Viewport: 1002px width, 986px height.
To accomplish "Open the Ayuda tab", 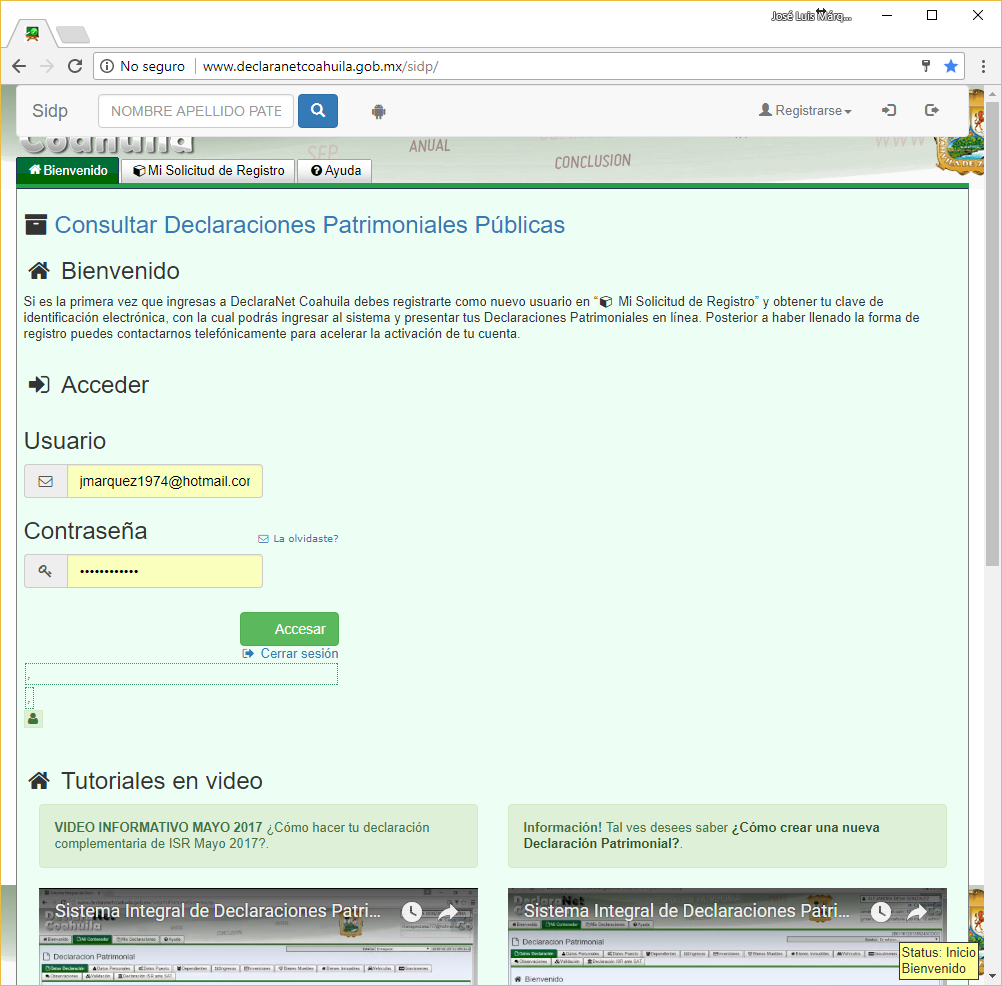I will pyautogui.click(x=336, y=171).
